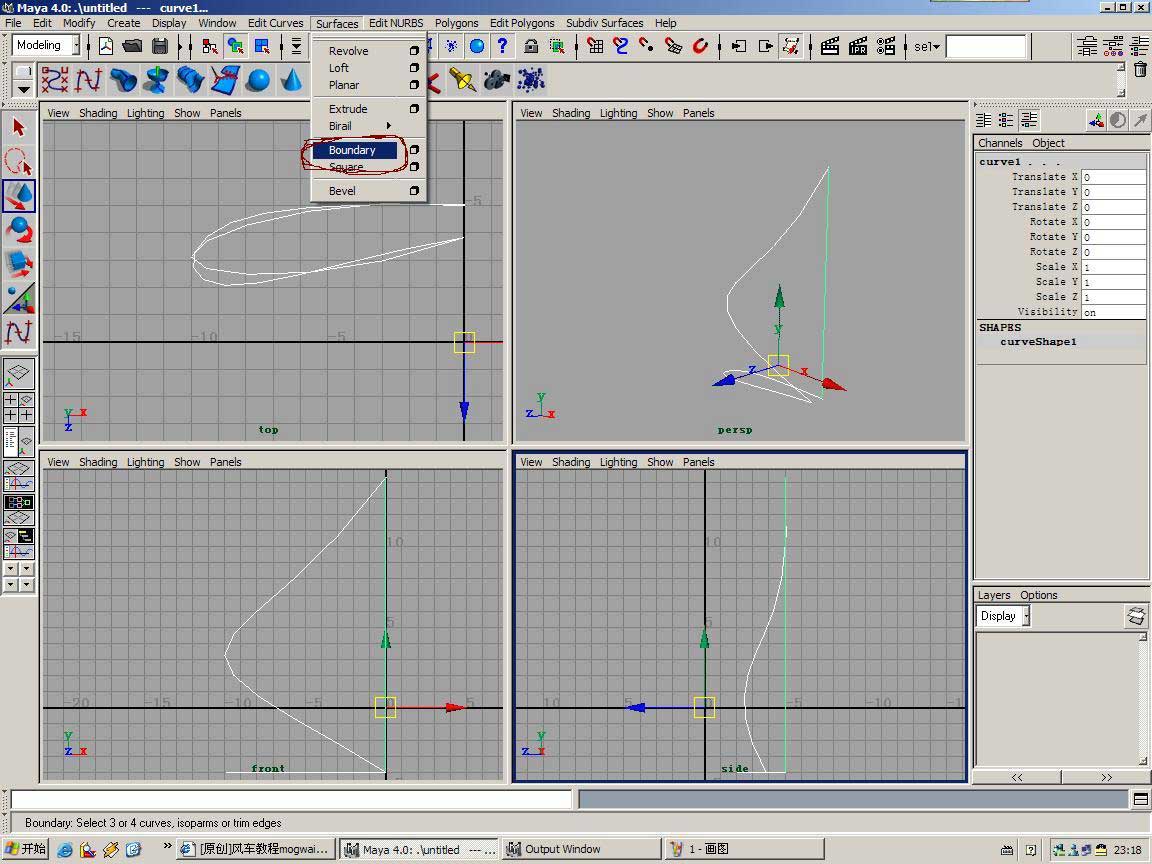Click the NURBS cone shelf icon
Image resolution: width=1152 pixels, height=864 pixels.
coord(292,80)
